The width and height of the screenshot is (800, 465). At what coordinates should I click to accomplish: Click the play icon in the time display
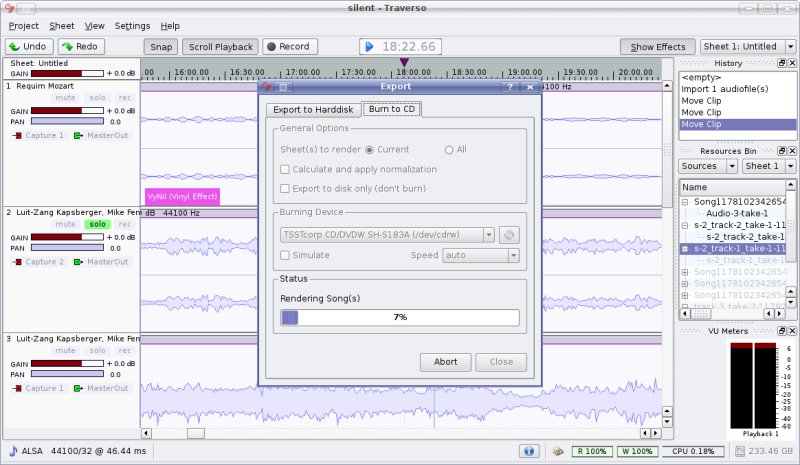(x=369, y=47)
